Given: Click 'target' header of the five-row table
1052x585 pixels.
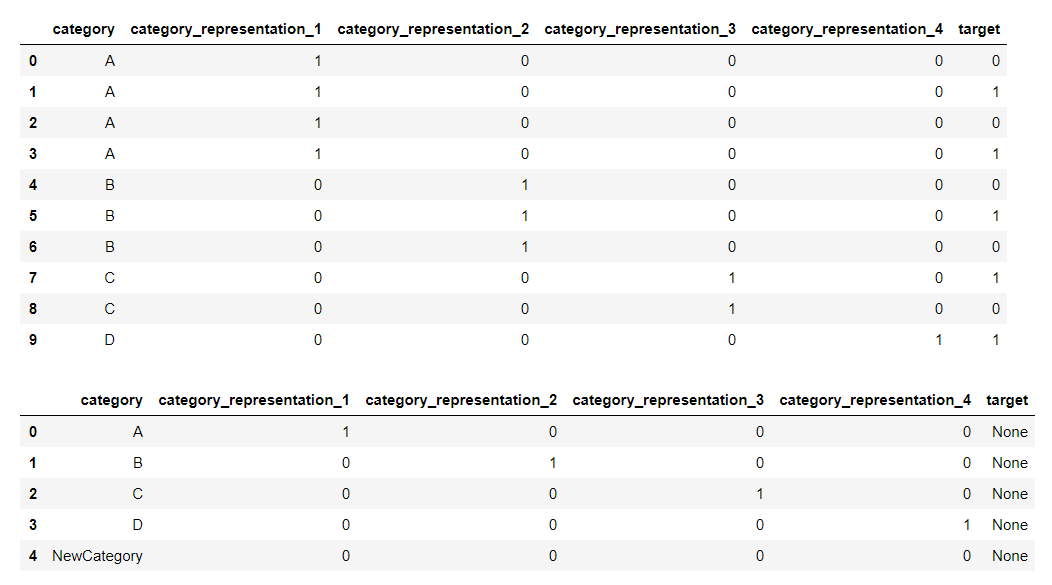Looking at the screenshot, I should pyautogui.click(x=1007, y=401).
